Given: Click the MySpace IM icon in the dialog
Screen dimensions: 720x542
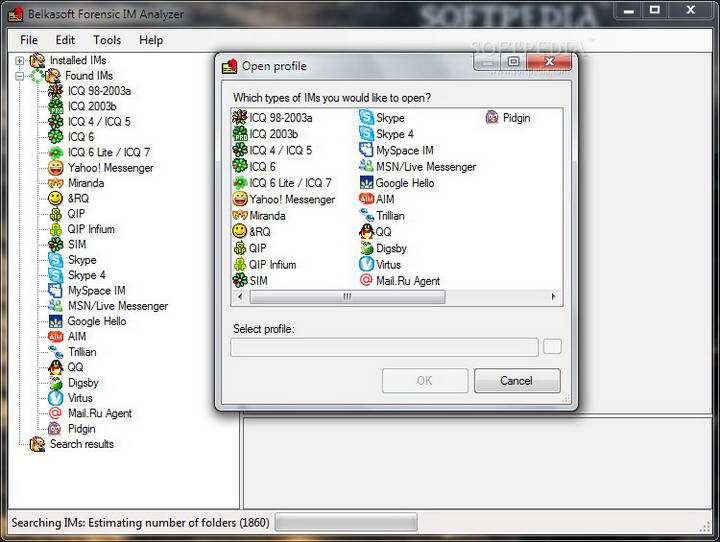Looking at the screenshot, I should pyautogui.click(x=366, y=150).
